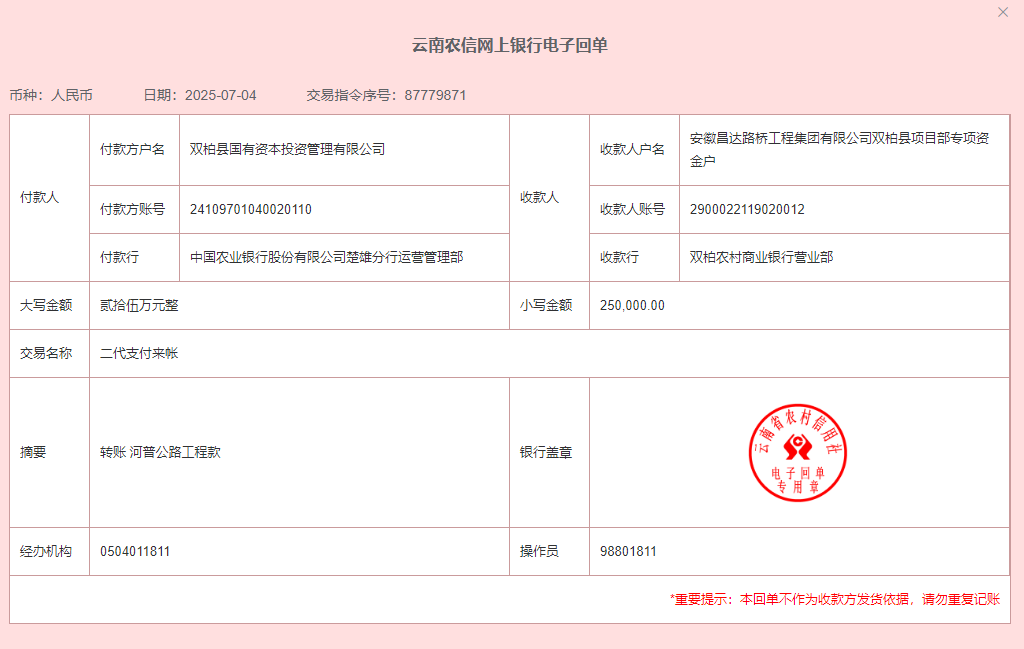The width and height of the screenshot is (1024, 649).
Task: Select payee account number 2900022119020012
Action: pos(747,209)
